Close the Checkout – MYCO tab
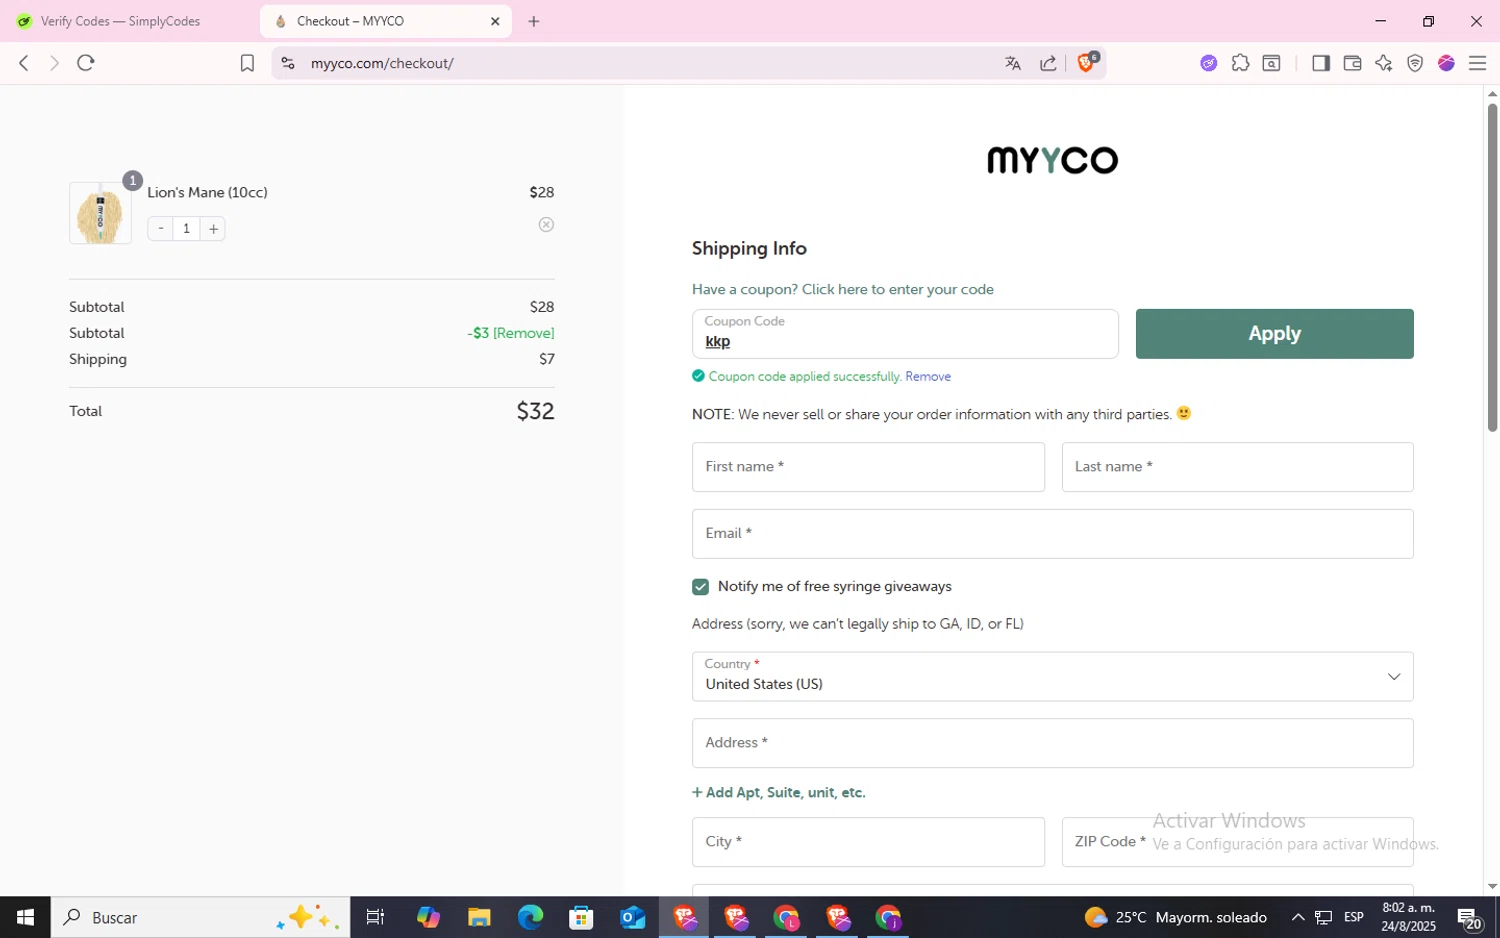This screenshot has width=1500, height=938. tap(495, 21)
